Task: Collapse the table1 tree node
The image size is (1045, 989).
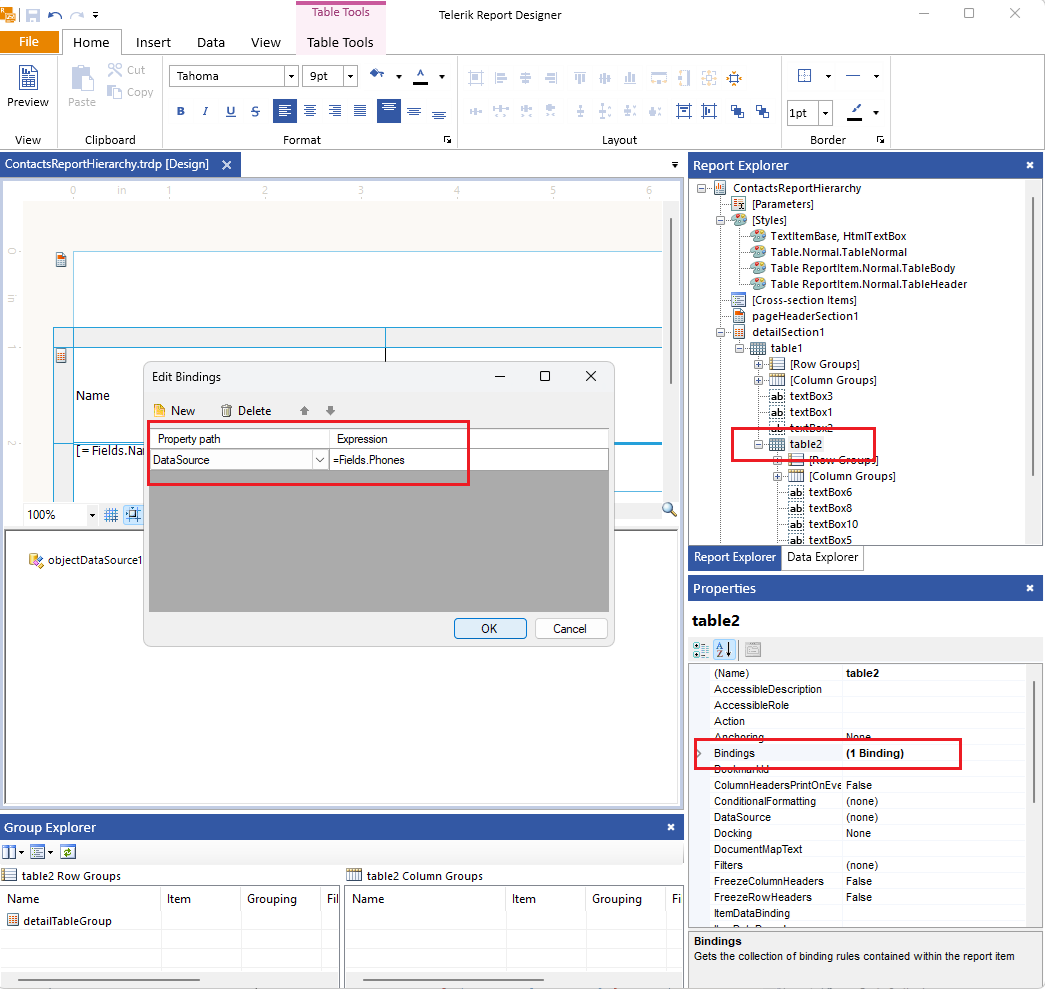Action: point(740,349)
